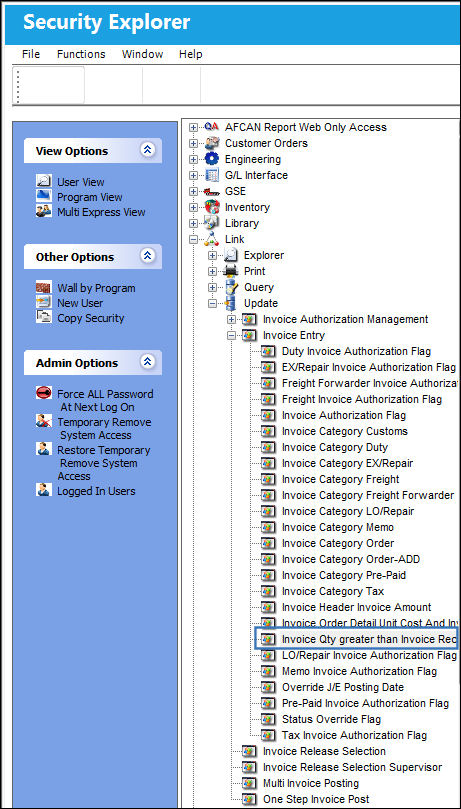Screen dimensions: 461x809
Task: Open the Help menu
Action: point(190,54)
